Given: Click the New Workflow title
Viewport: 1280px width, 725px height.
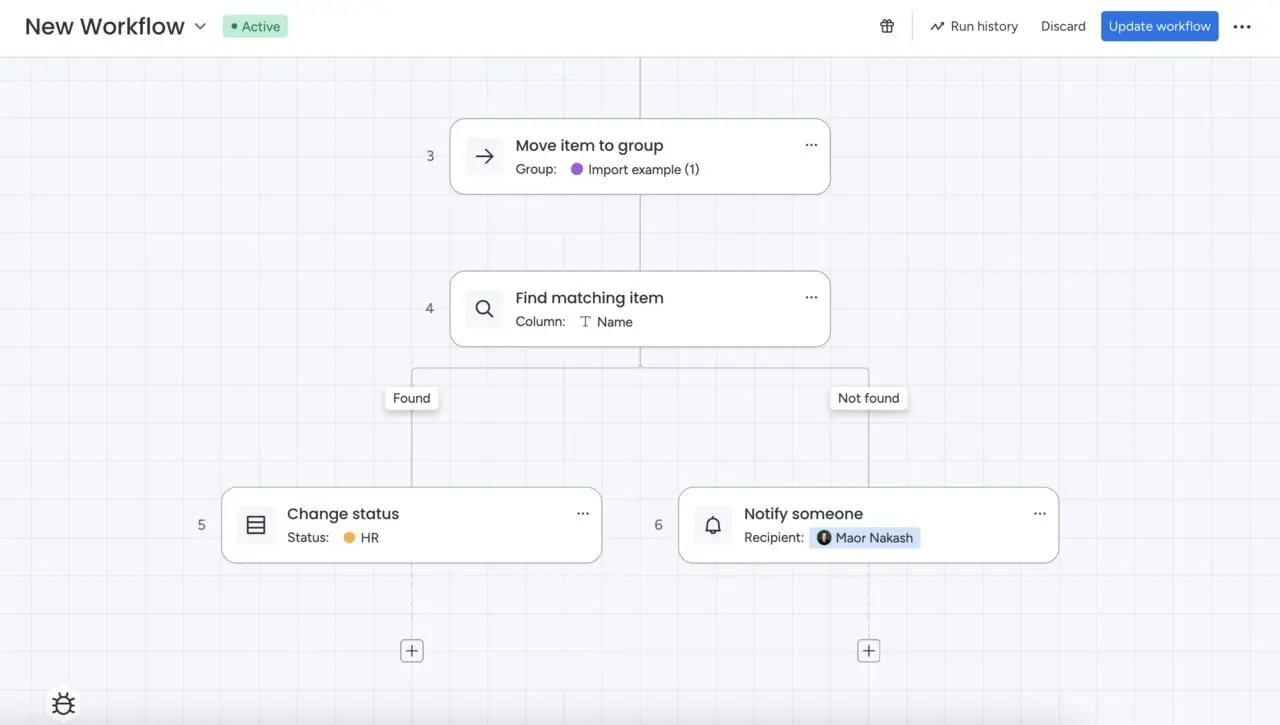Looking at the screenshot, I should click(105, 27).
